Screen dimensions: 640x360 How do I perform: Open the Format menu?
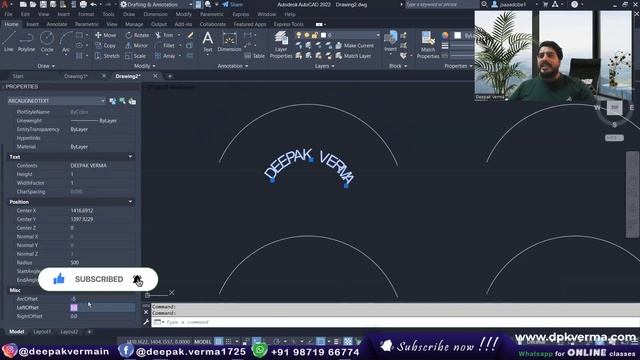coord(86,14)
